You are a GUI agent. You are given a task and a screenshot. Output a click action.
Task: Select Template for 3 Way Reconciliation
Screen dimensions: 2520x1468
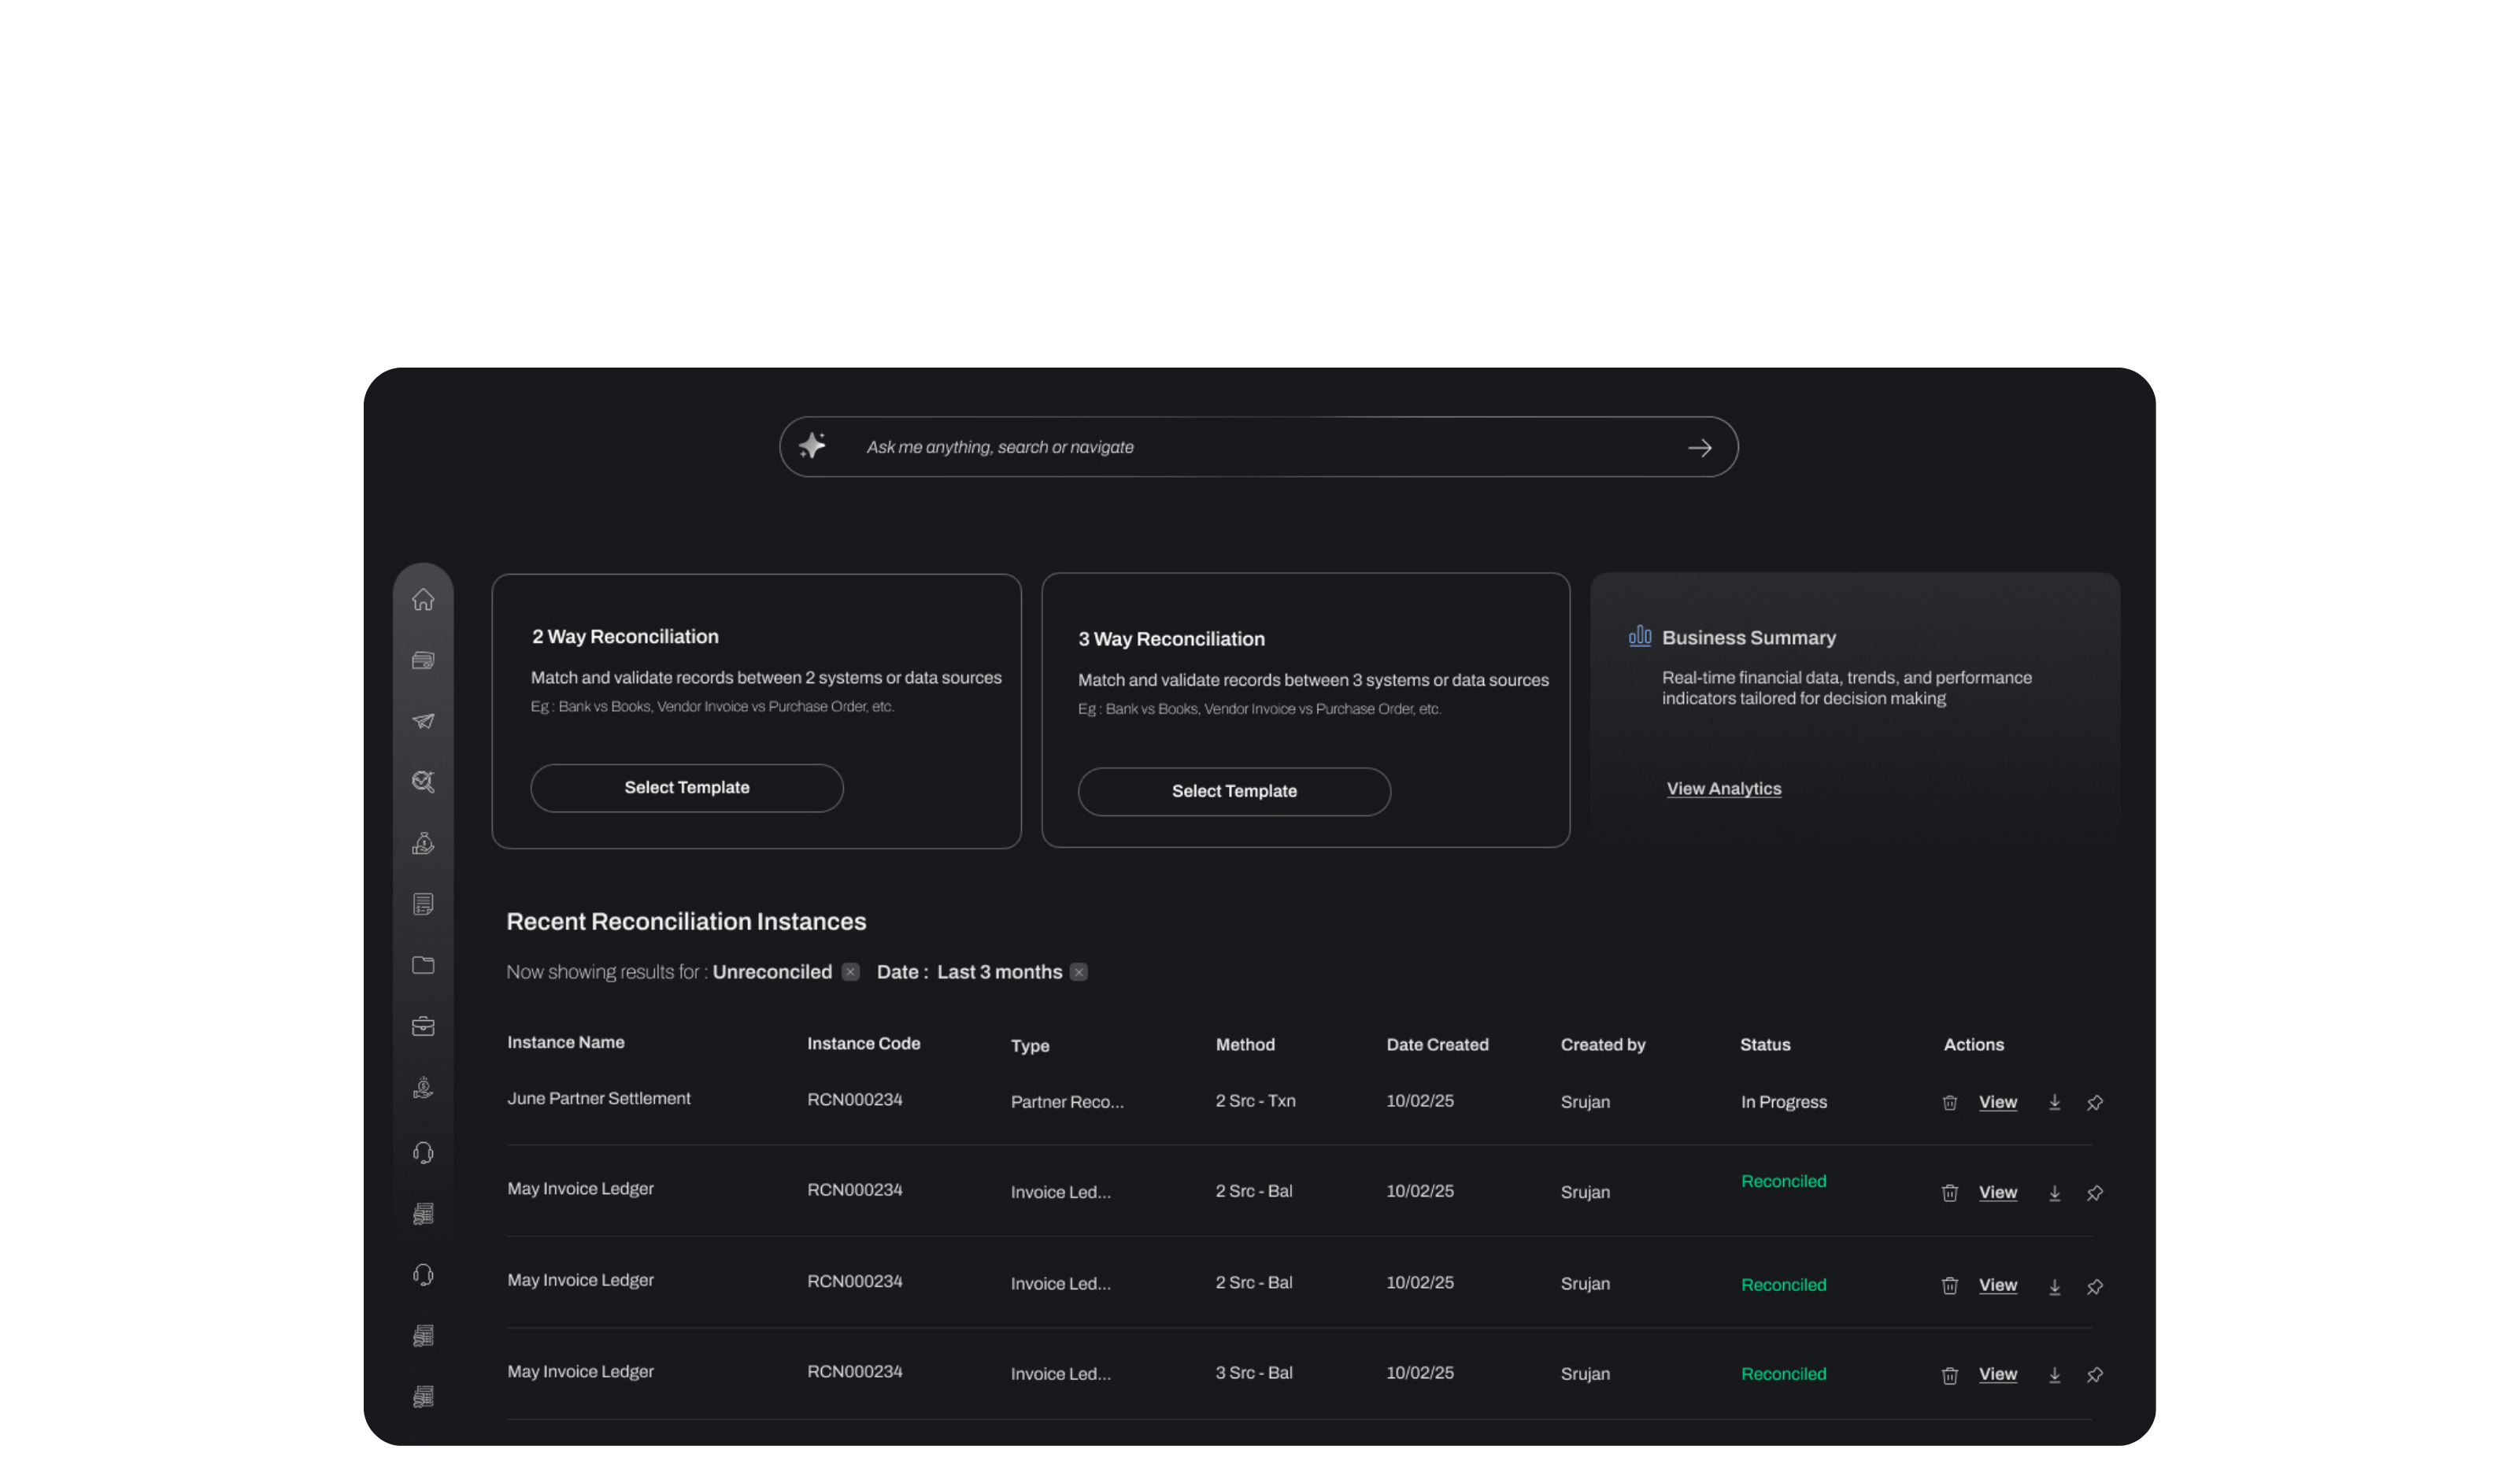[x=1233, y=791]
